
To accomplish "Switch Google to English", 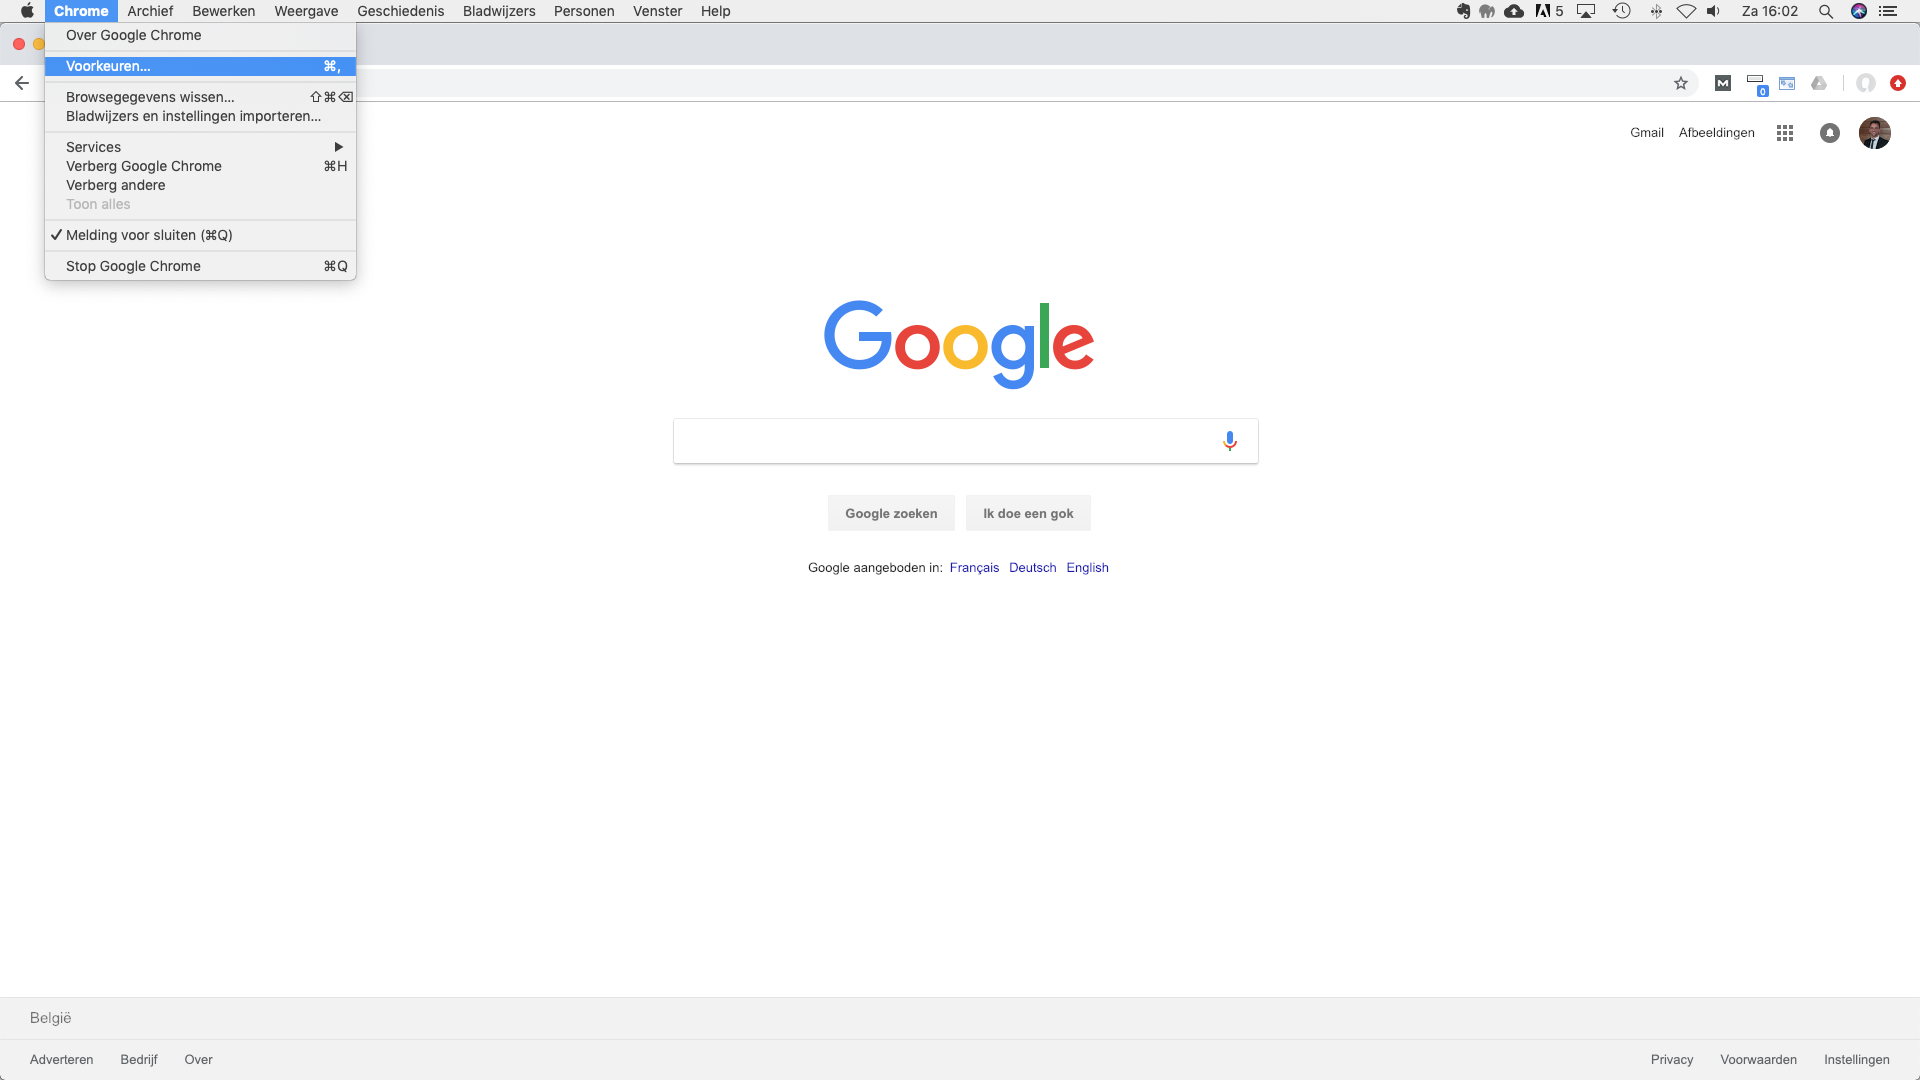I will pyautogui.click(x=1087, y=568).
